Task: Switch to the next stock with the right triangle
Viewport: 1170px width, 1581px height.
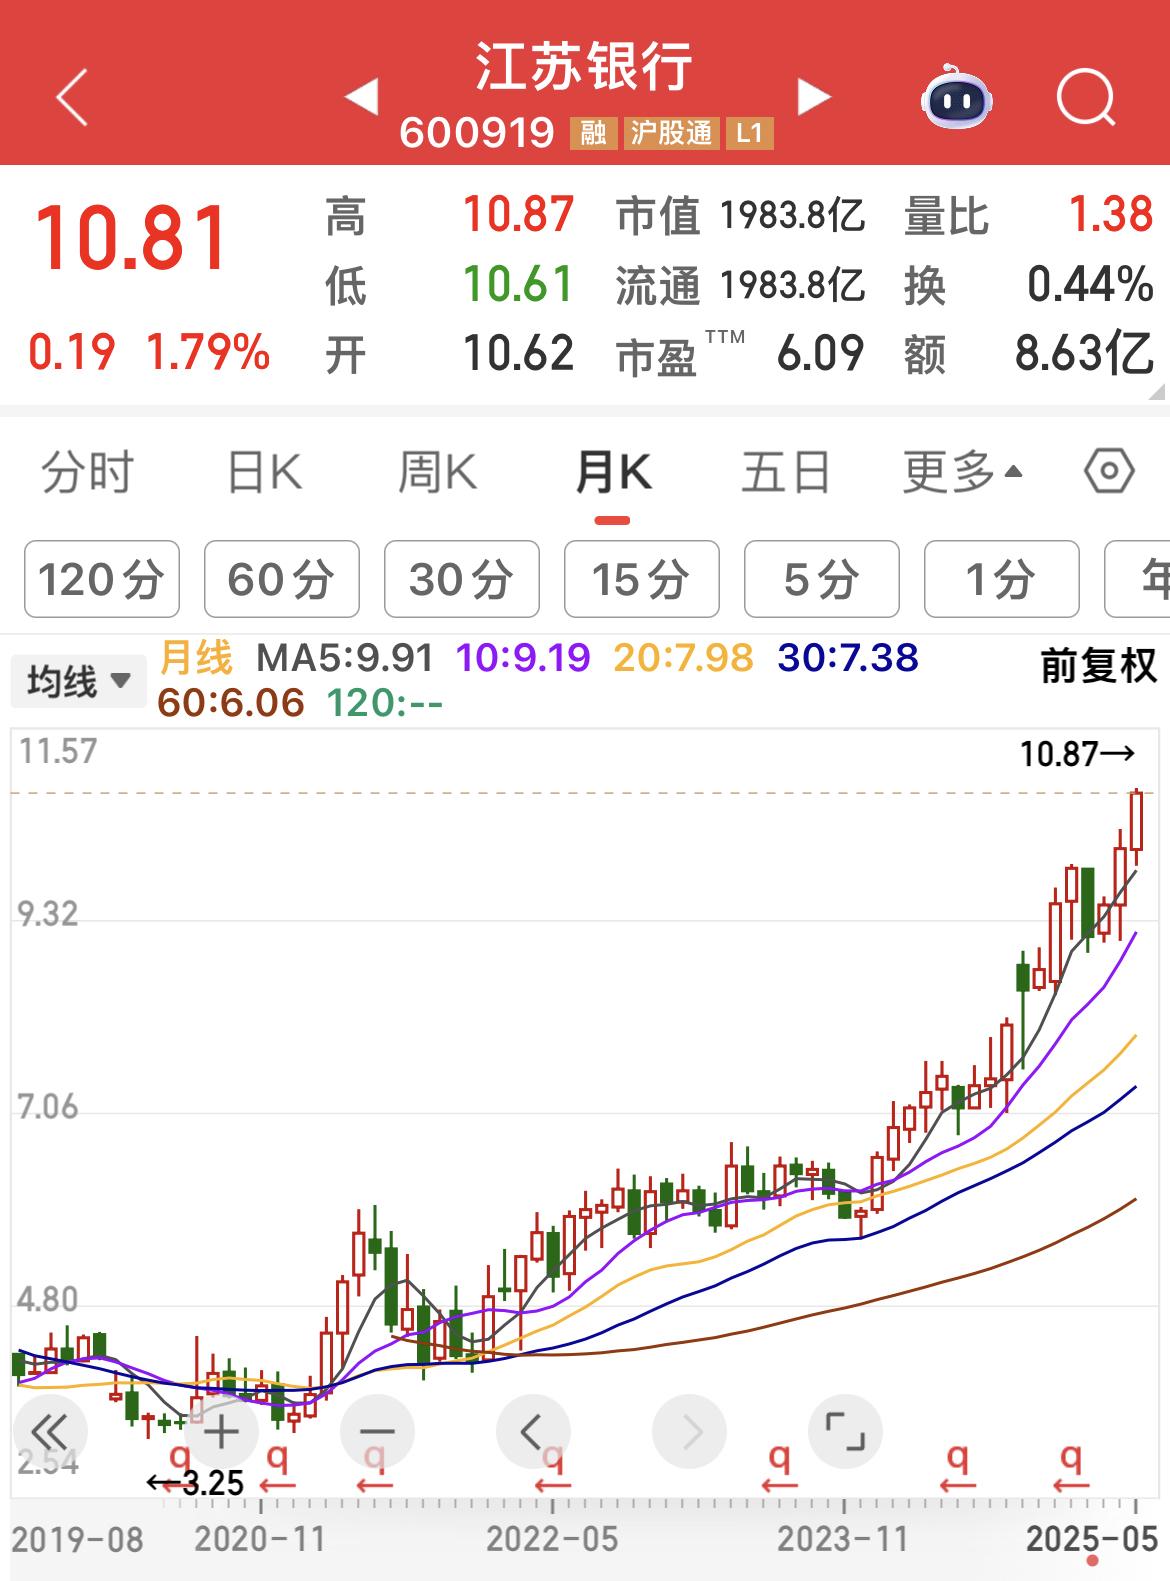Action: [x=814, y=97]
